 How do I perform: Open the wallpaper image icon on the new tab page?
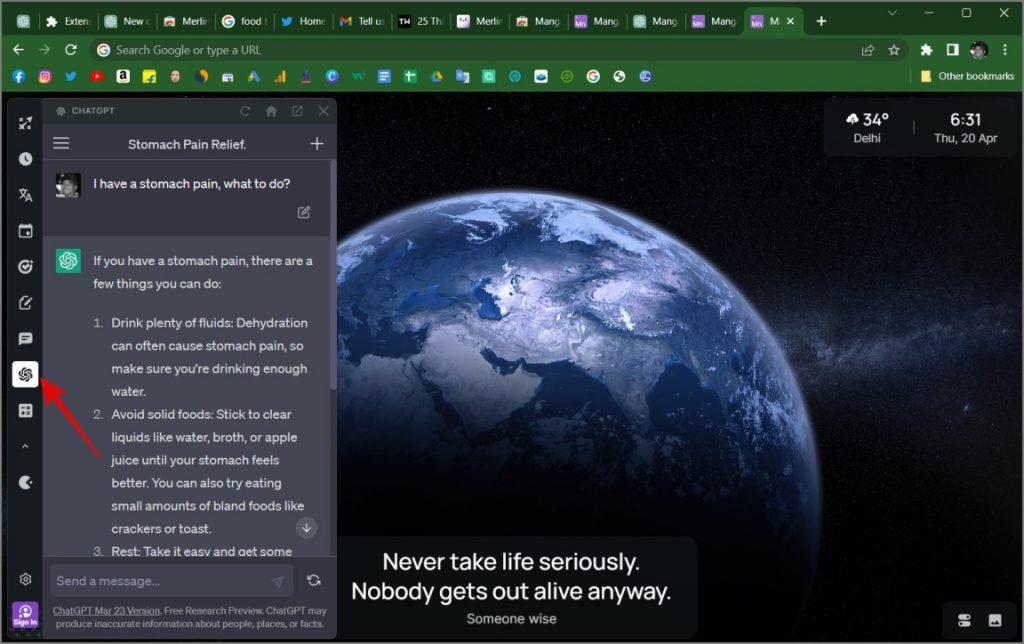tap(995, 620)
